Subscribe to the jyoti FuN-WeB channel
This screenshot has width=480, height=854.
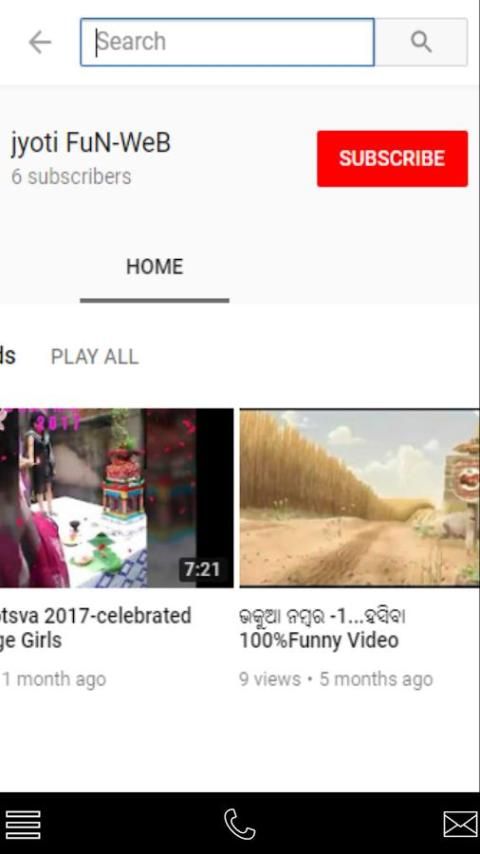pyautogui.click(x=392, y=158)
